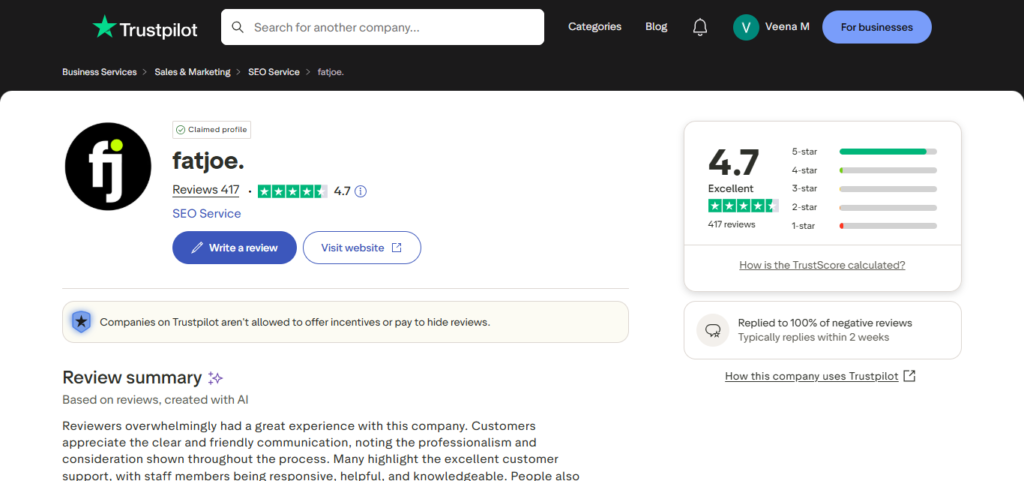Click the 3-star rating bar
The width and height of the screenshot is (1024, 481).
point(888,188)
